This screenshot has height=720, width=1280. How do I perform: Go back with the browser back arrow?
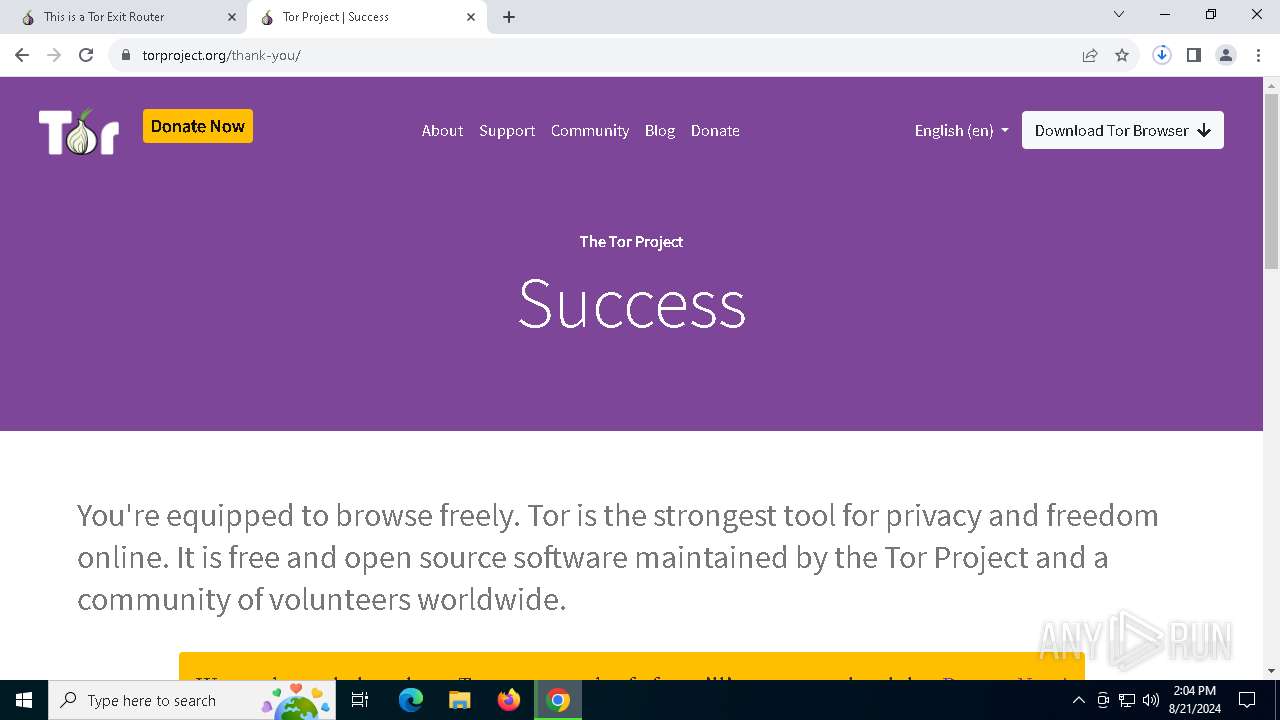click(x=22, y=55)
